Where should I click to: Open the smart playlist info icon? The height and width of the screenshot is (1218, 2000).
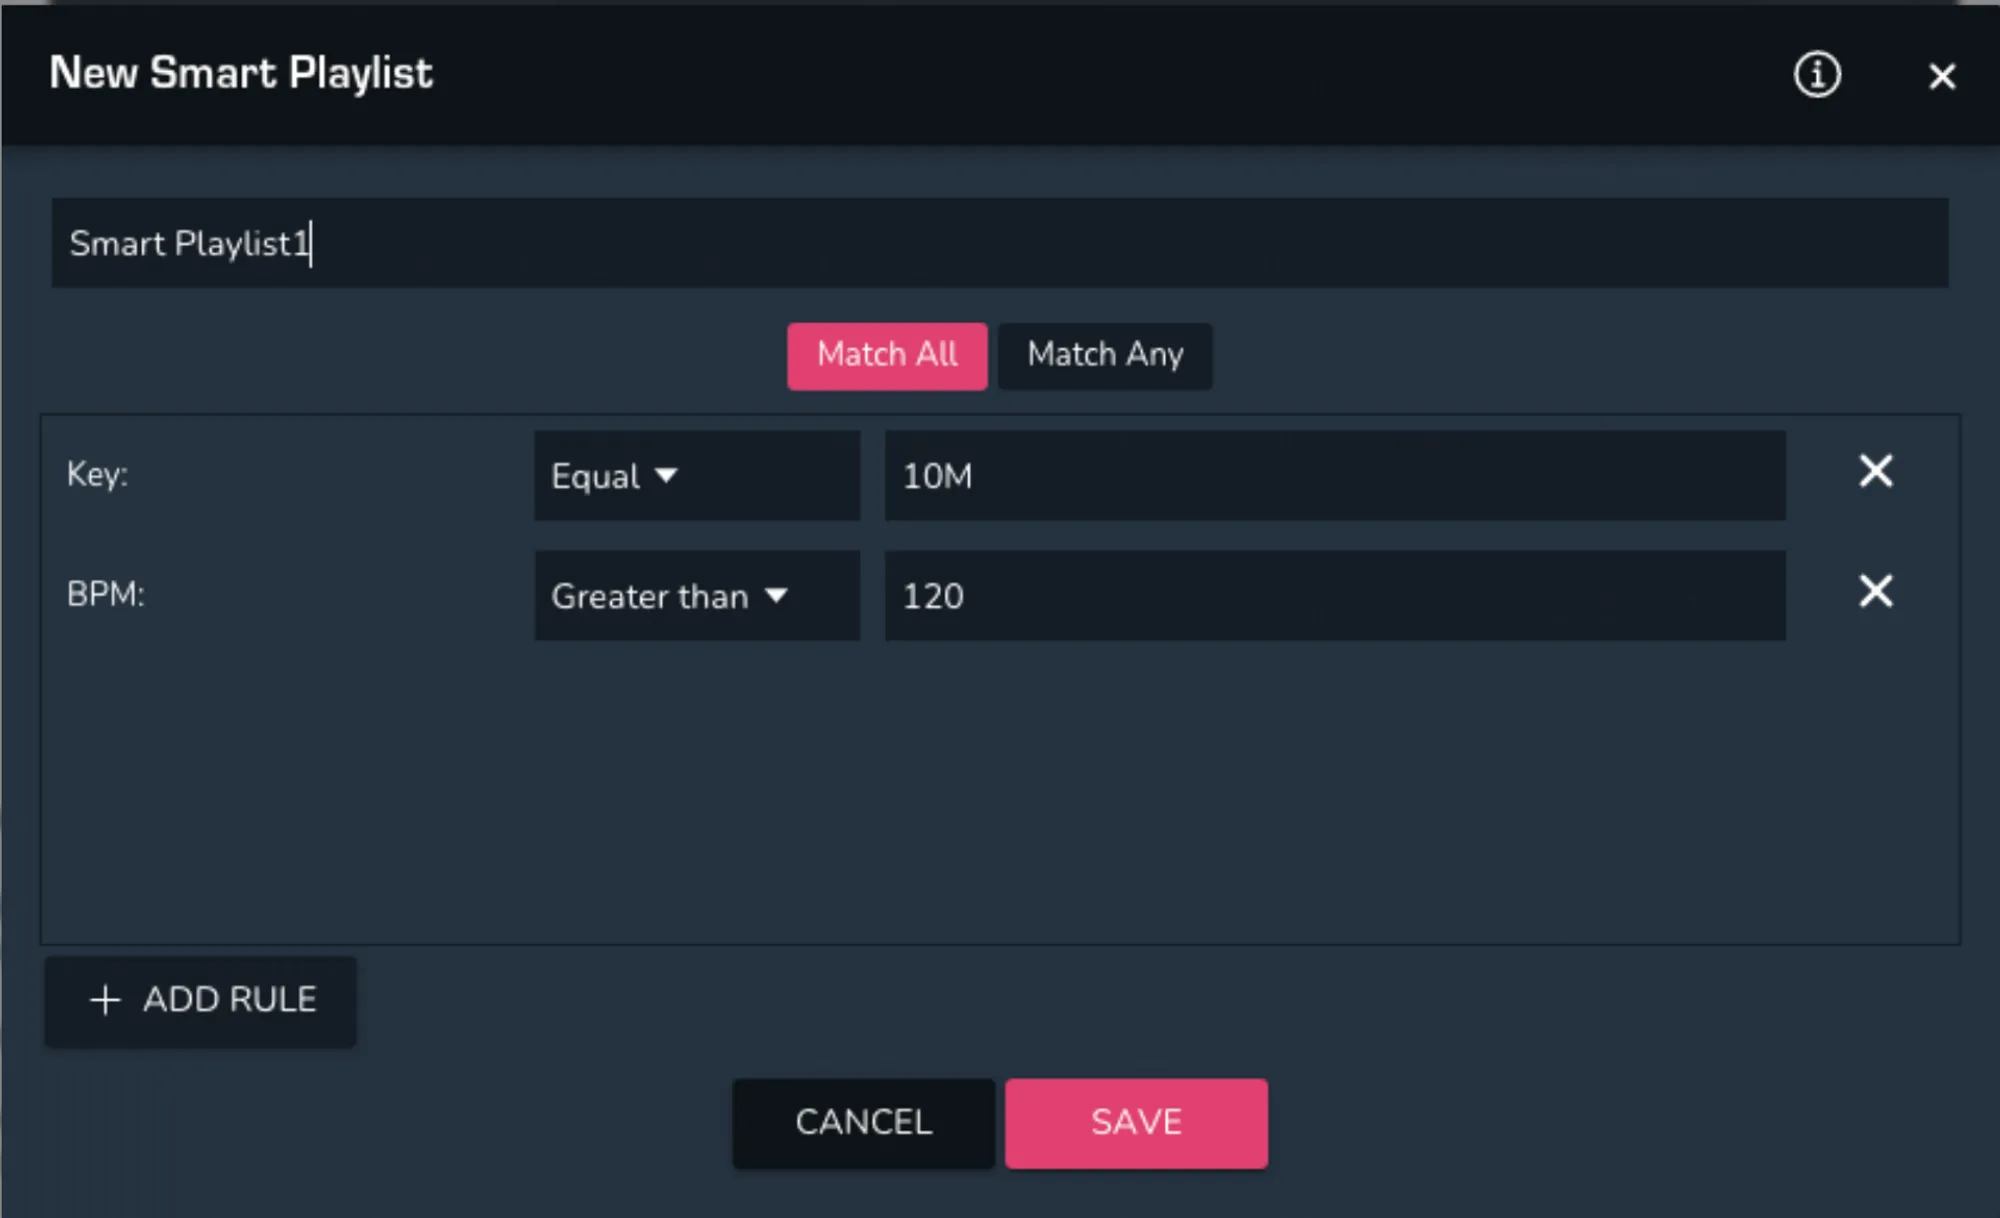1816,75
